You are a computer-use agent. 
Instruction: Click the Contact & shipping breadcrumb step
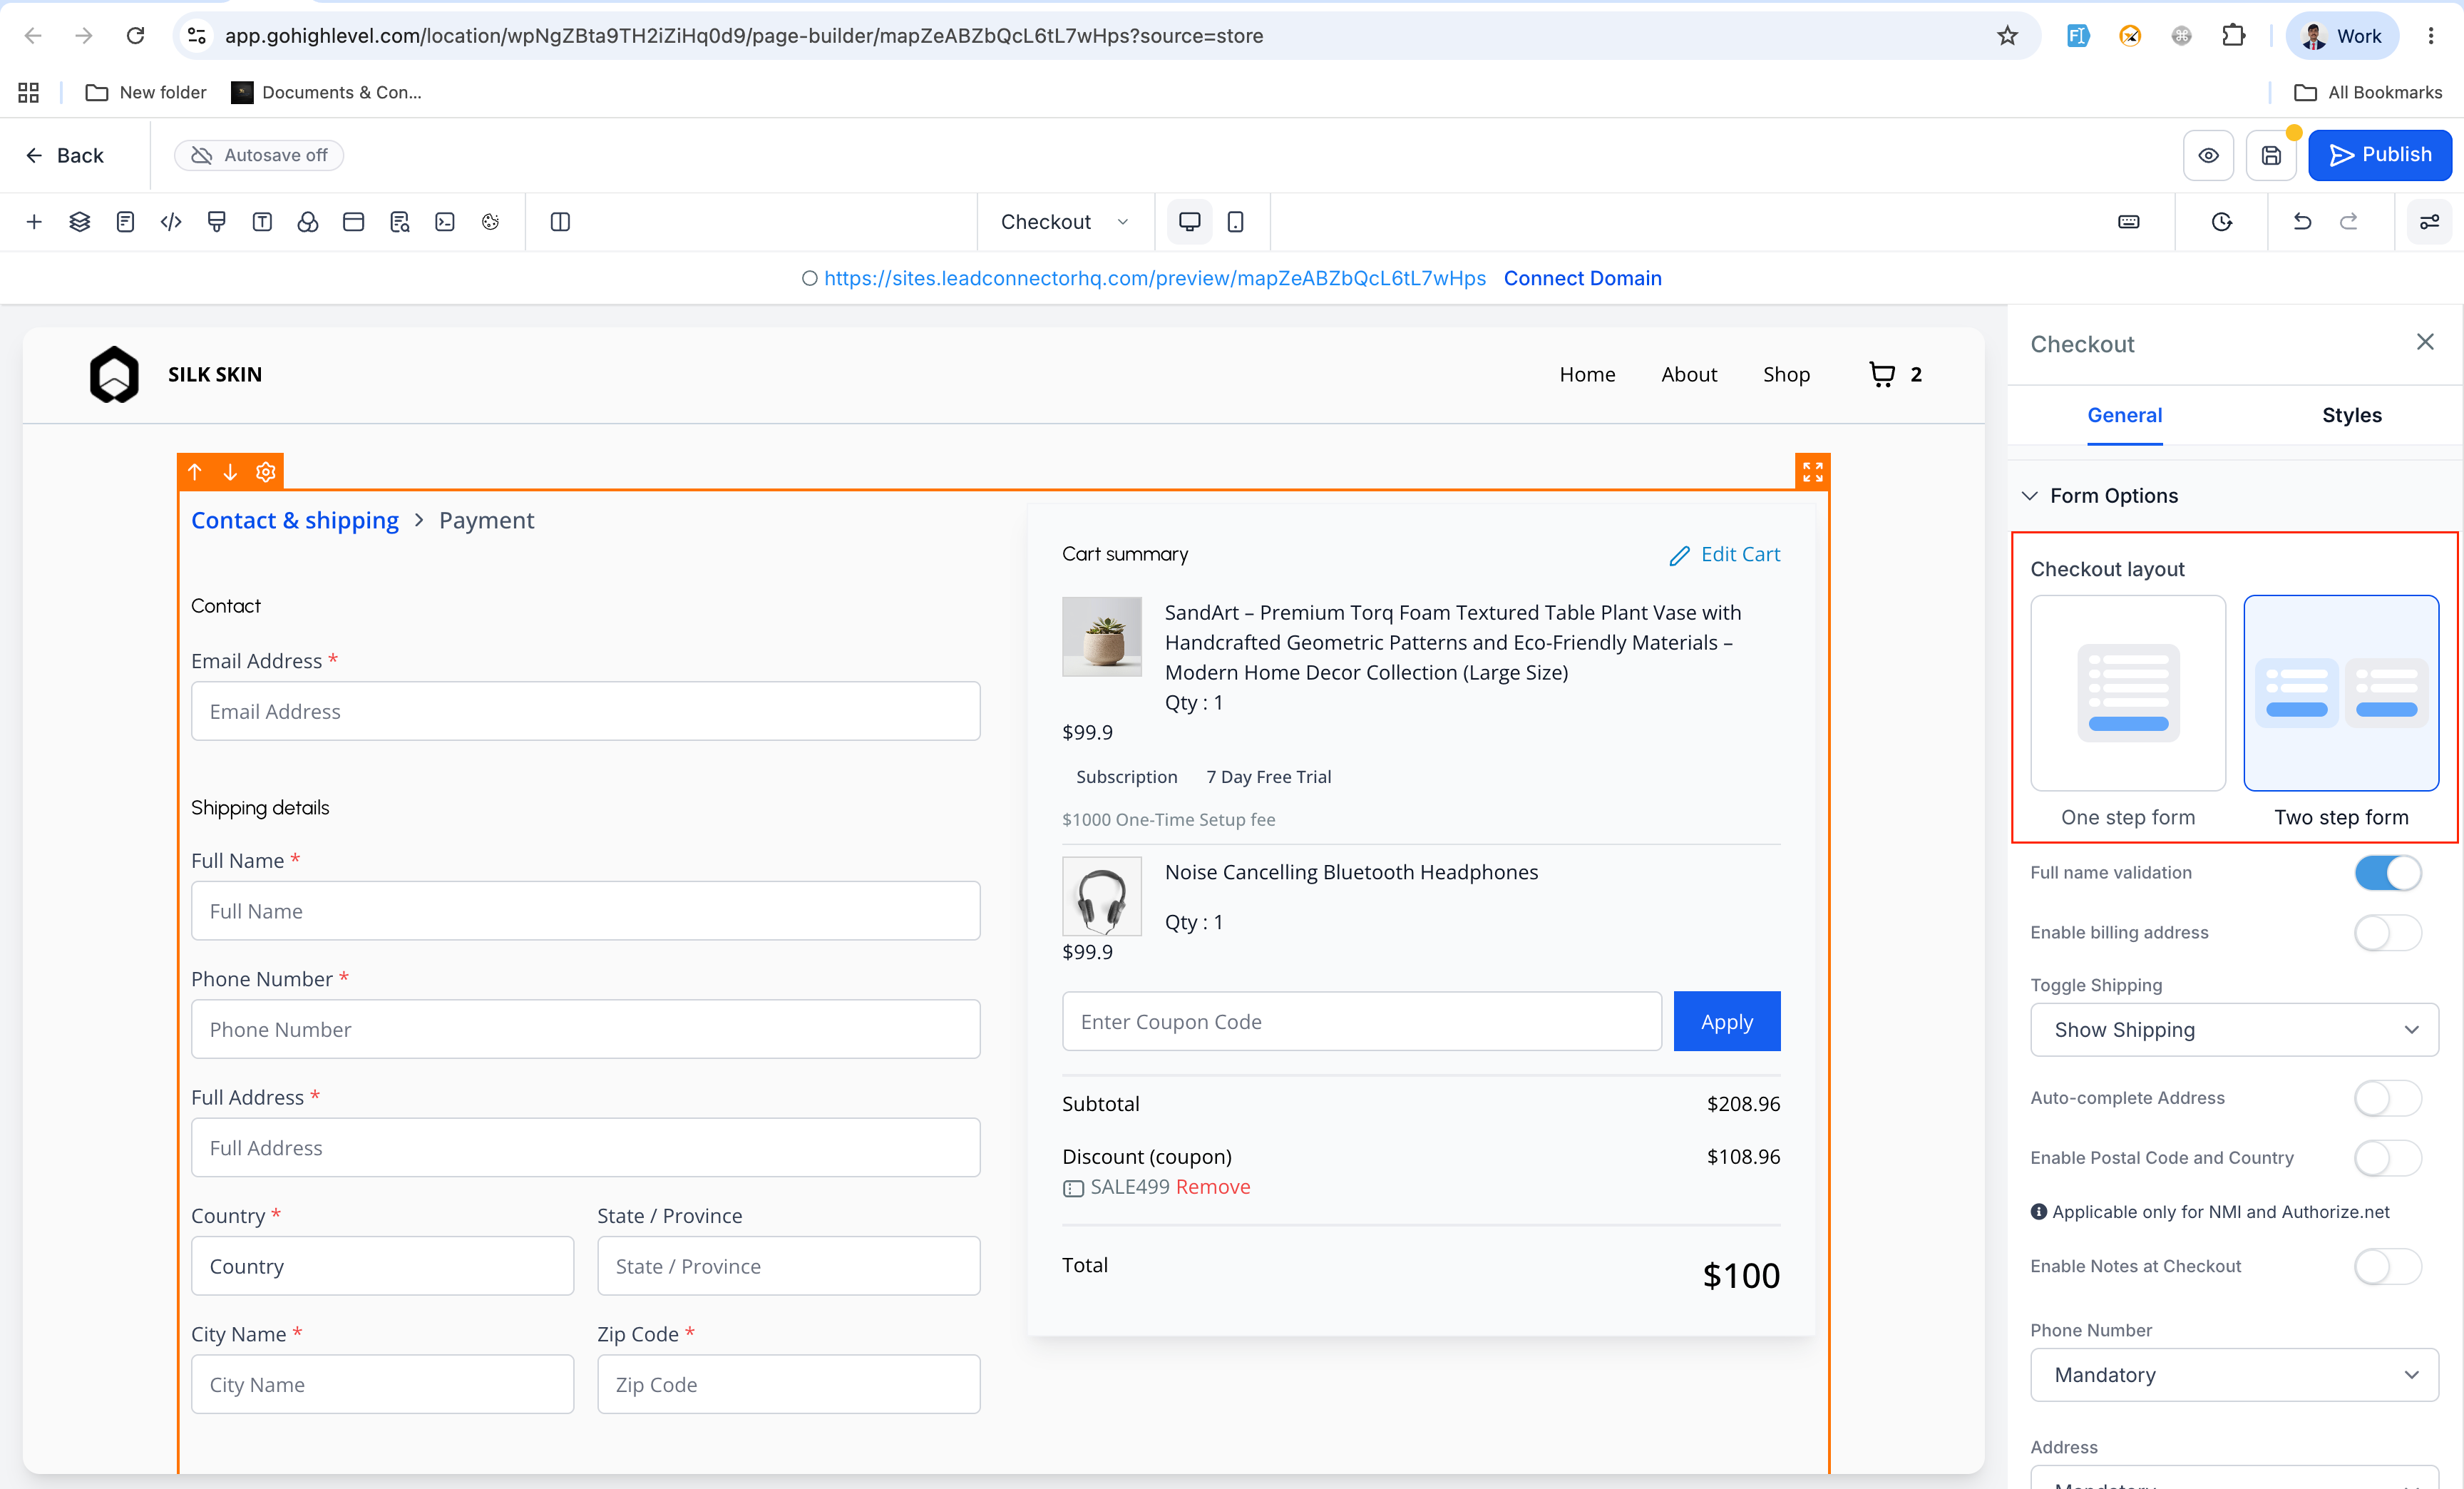pos(295,521)
